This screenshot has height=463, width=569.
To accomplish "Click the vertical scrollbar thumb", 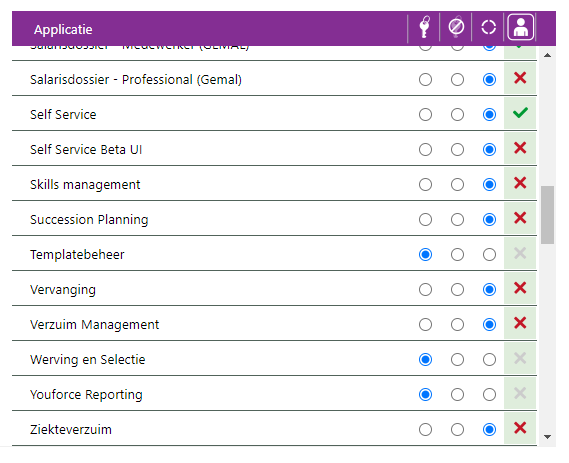I will coord(547,215).
